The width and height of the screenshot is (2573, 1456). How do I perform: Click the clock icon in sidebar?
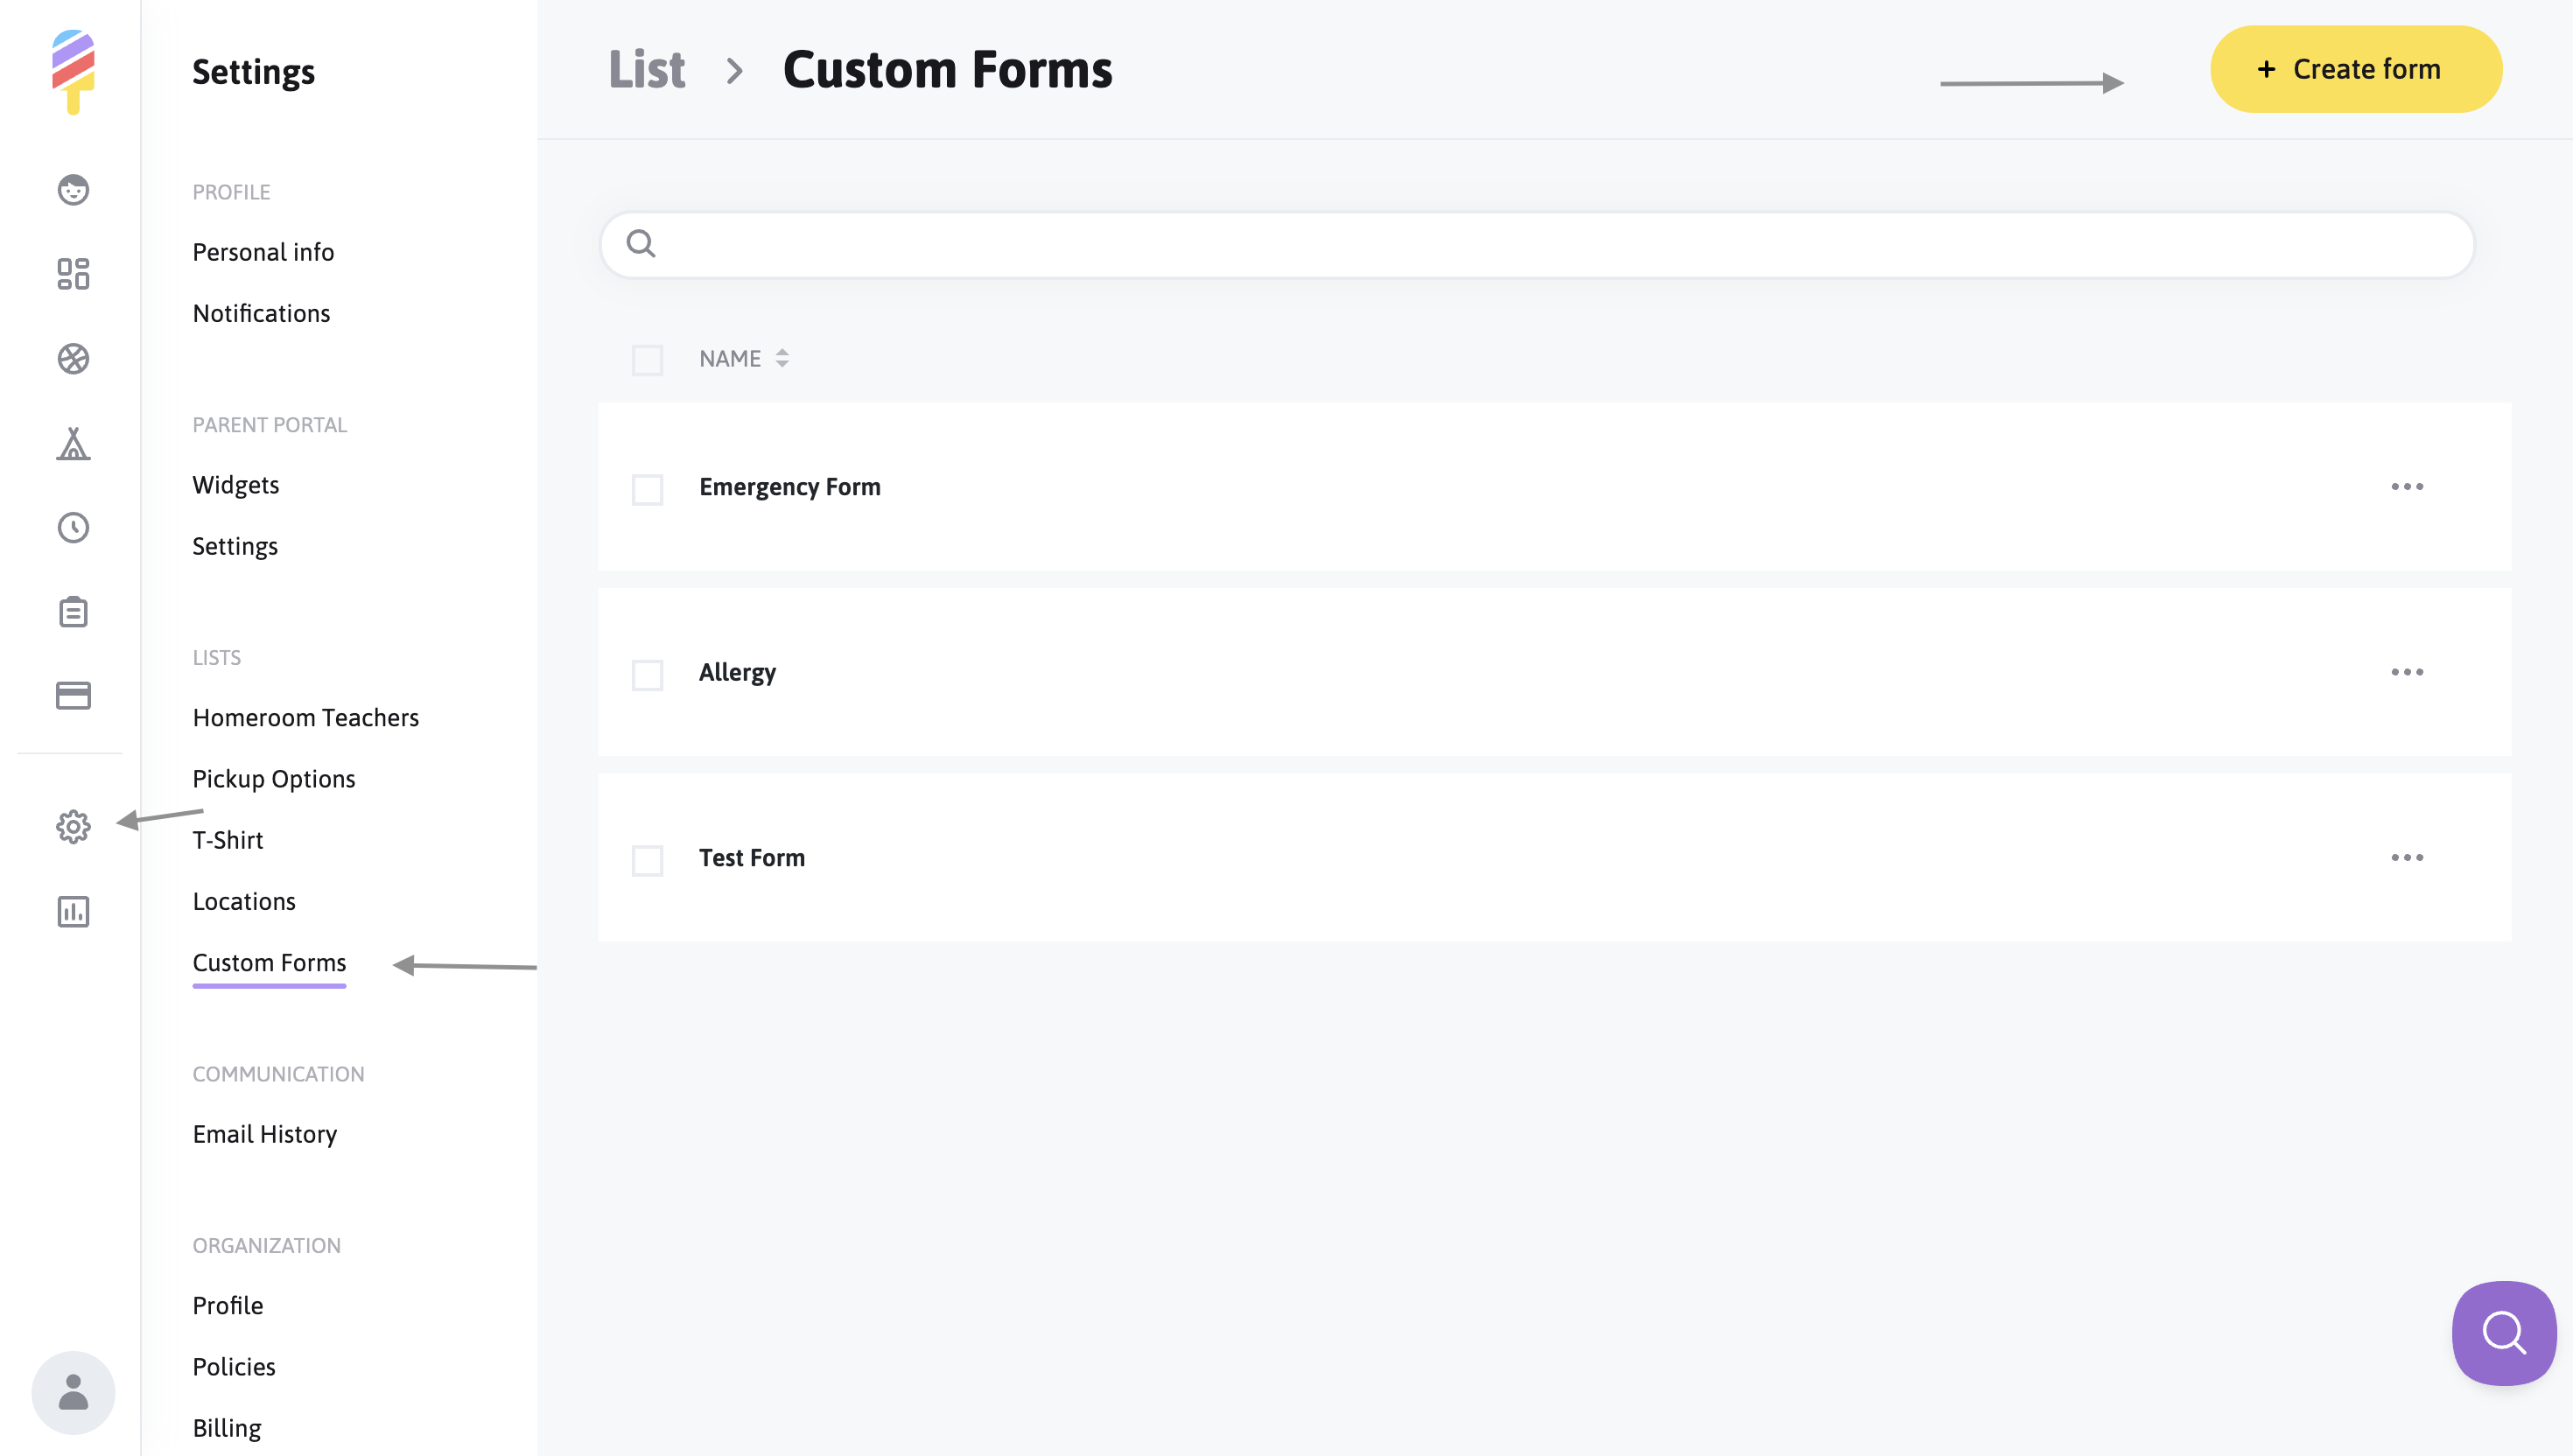(x=73, y=527)
